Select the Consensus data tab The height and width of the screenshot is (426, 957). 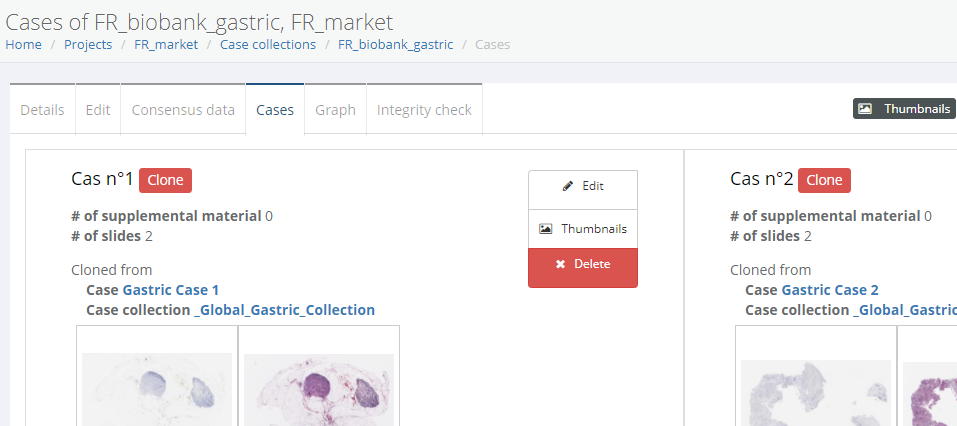(x=183, y=110)
